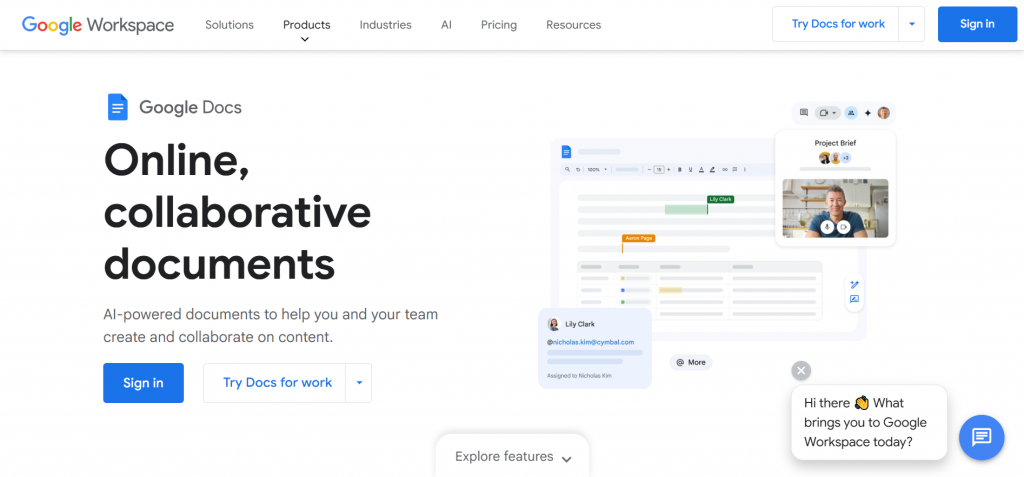Image resolution: width=1024 pixels, height=477 pixels.
Task: Click the share people icon in illustration
Action: 851,113
